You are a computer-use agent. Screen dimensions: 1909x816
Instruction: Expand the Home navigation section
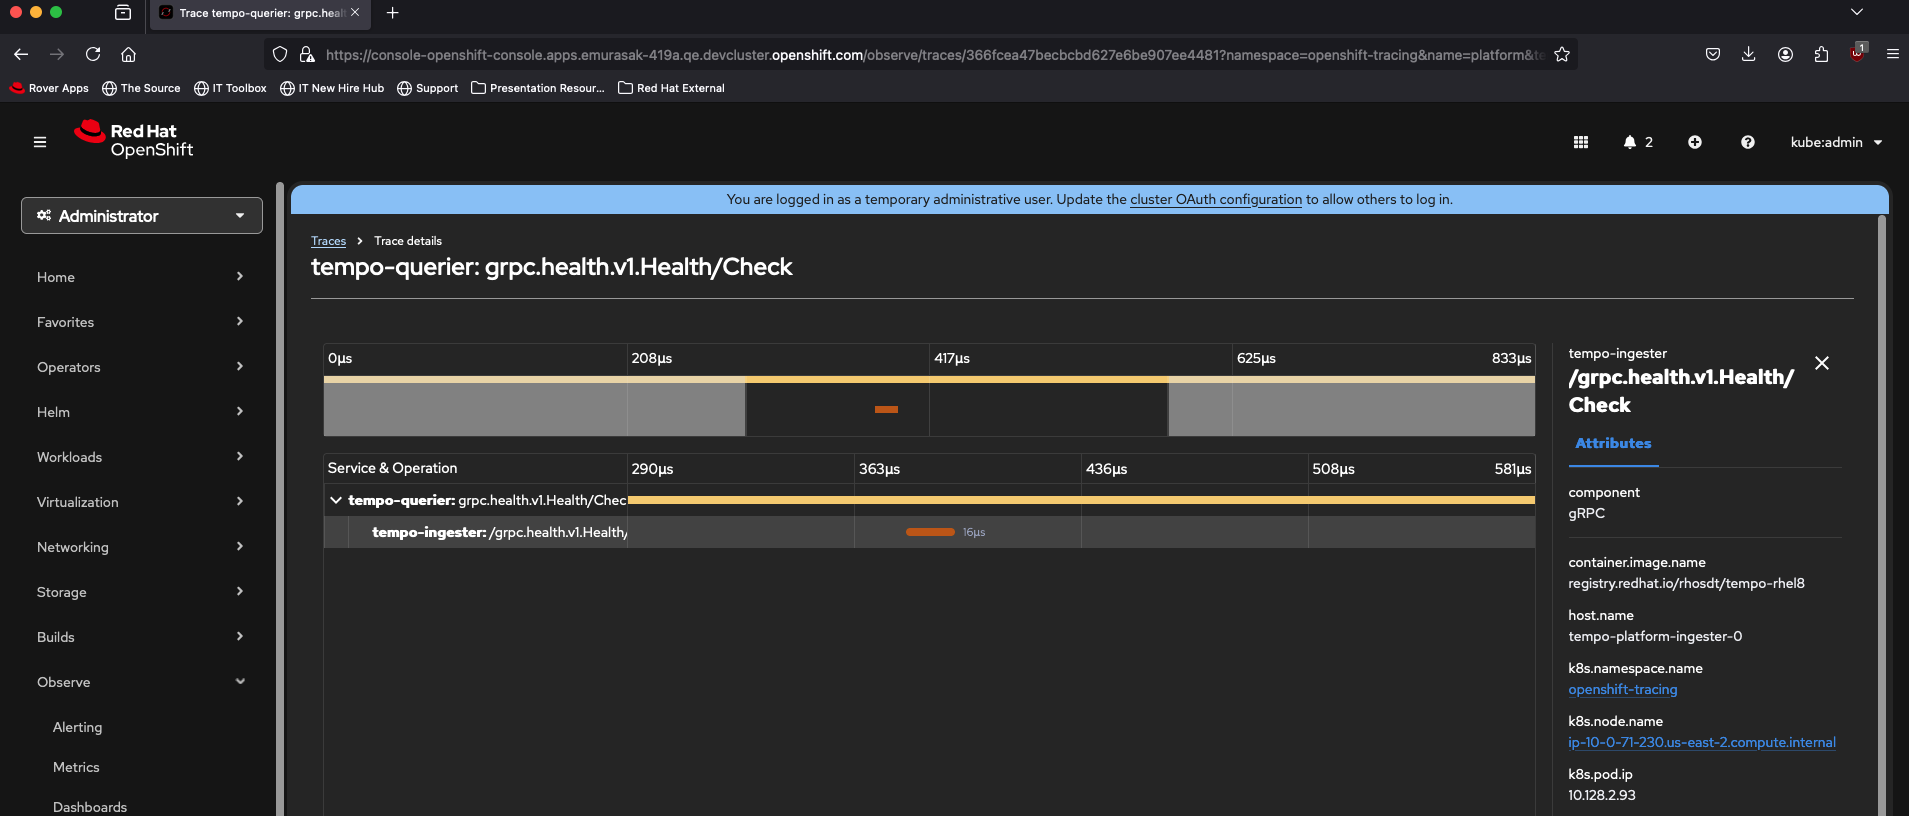click(140, 277)
